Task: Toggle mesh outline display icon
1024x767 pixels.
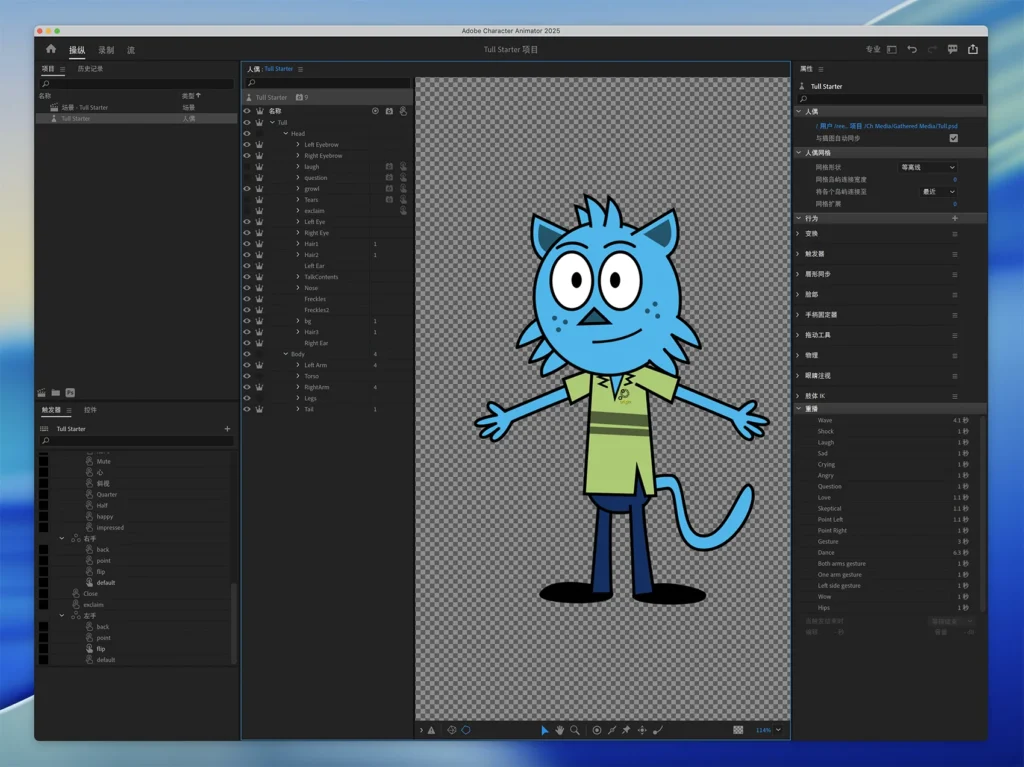Action: [x=451, y=730]
